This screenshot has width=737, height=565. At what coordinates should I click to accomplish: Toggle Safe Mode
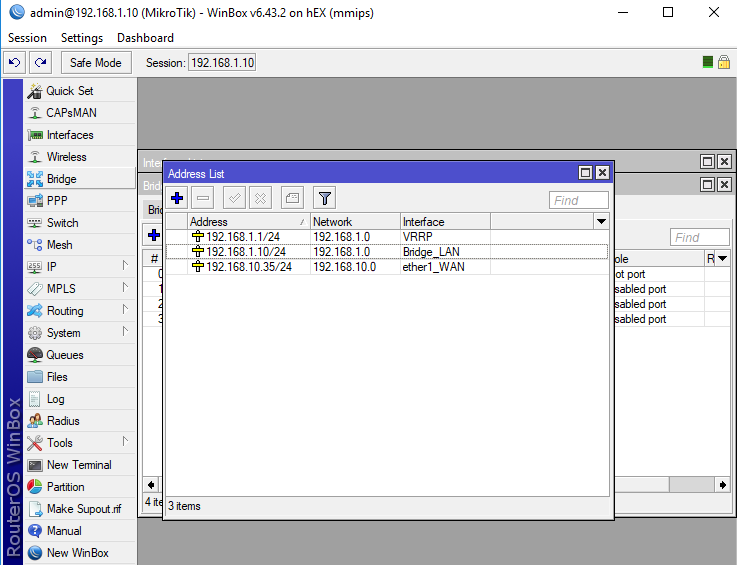(96, 63)
